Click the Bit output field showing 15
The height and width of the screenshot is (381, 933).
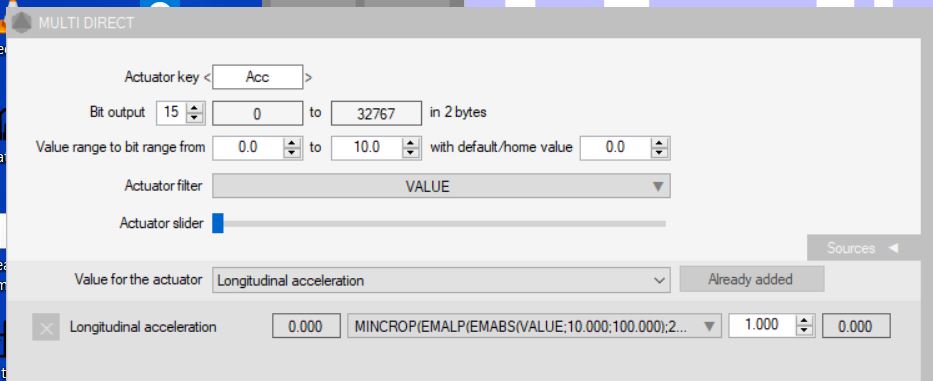click(x=171, y=113)
